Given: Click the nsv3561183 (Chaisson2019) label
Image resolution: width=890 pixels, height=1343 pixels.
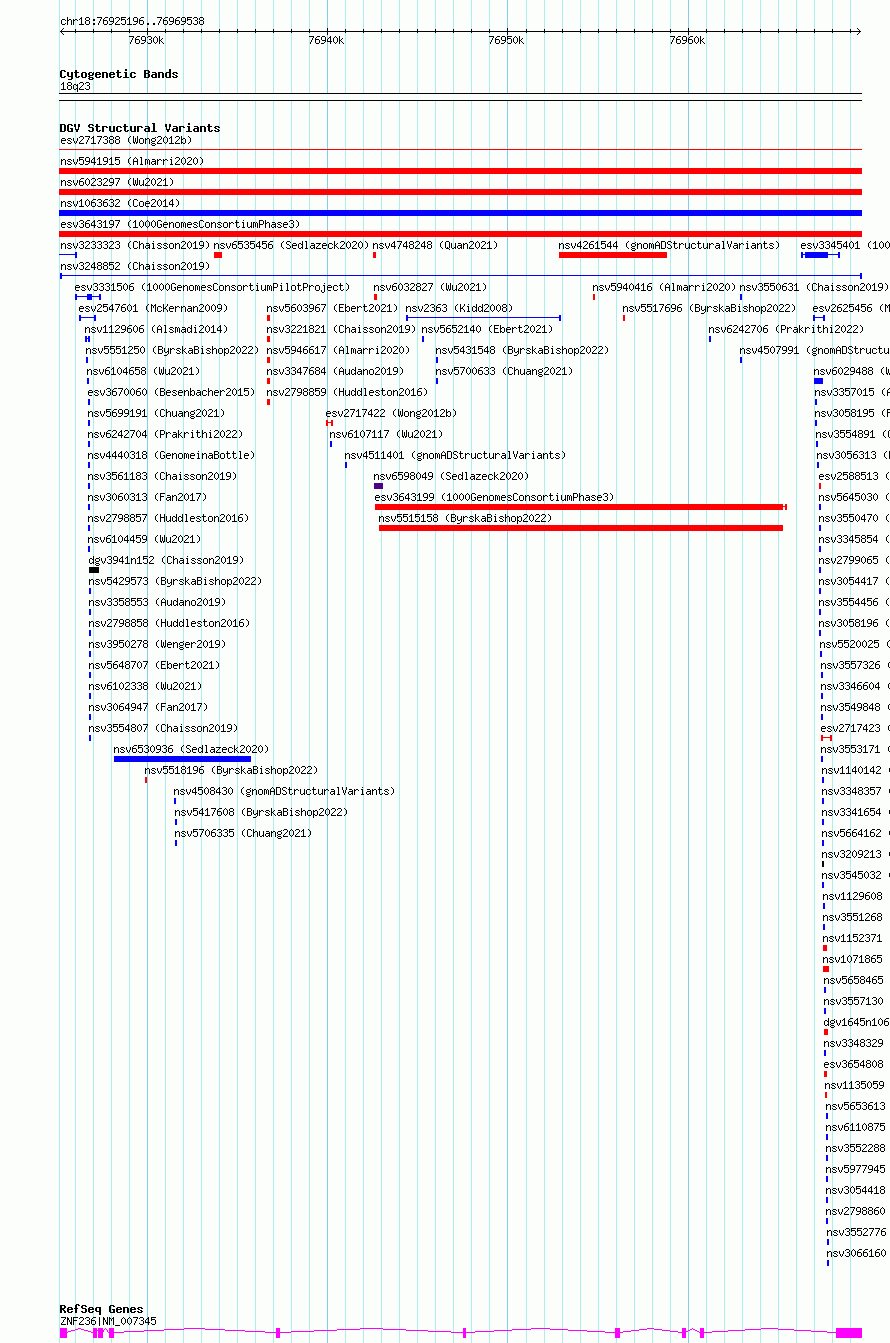Looking at the screenshot, I should [162, 476].
